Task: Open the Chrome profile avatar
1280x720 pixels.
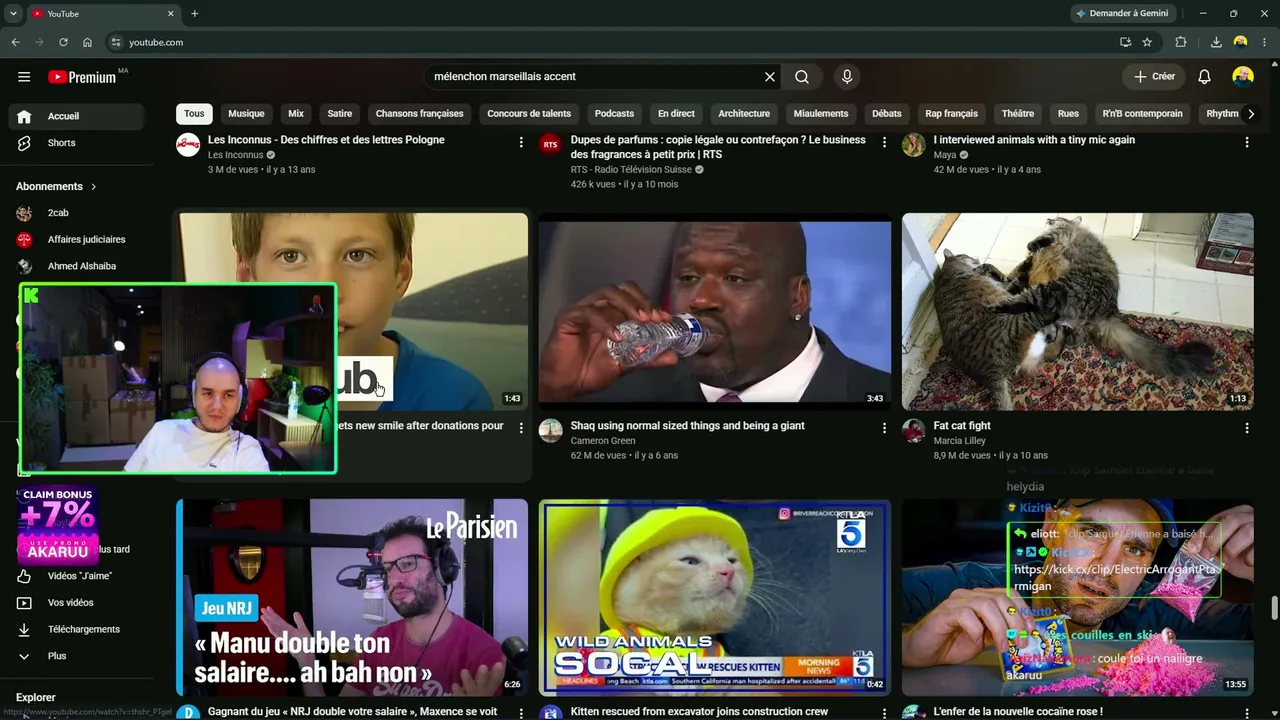Action: tap(1240, 42)
